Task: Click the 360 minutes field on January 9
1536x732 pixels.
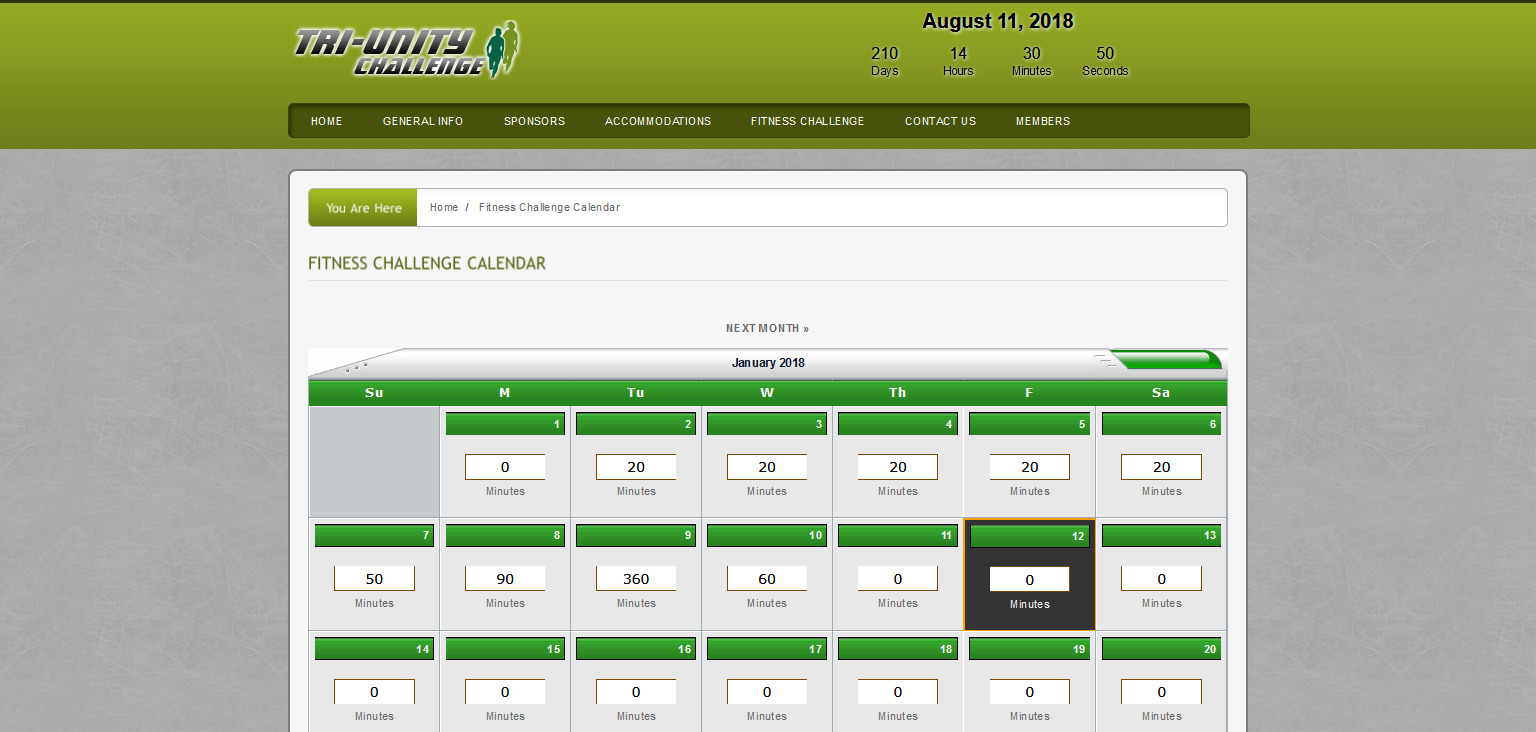Action: tap(636, 579)
